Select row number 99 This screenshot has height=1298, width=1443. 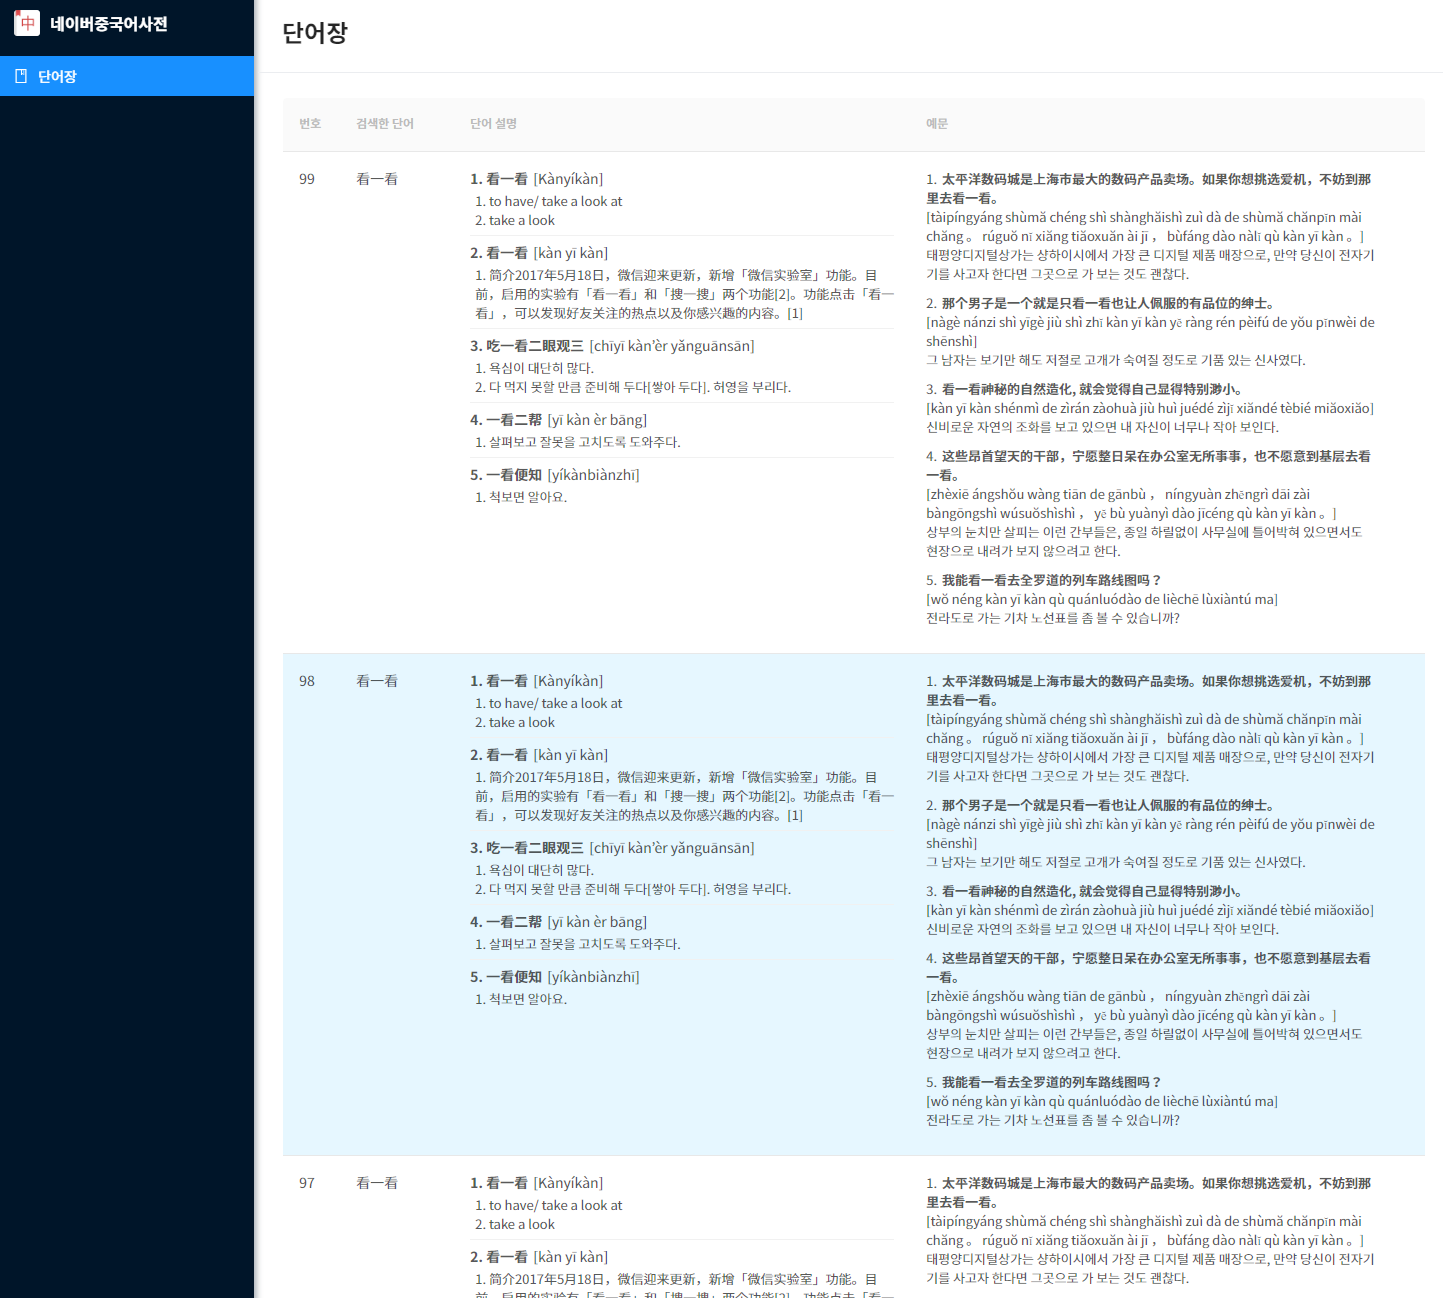(307, 179)
